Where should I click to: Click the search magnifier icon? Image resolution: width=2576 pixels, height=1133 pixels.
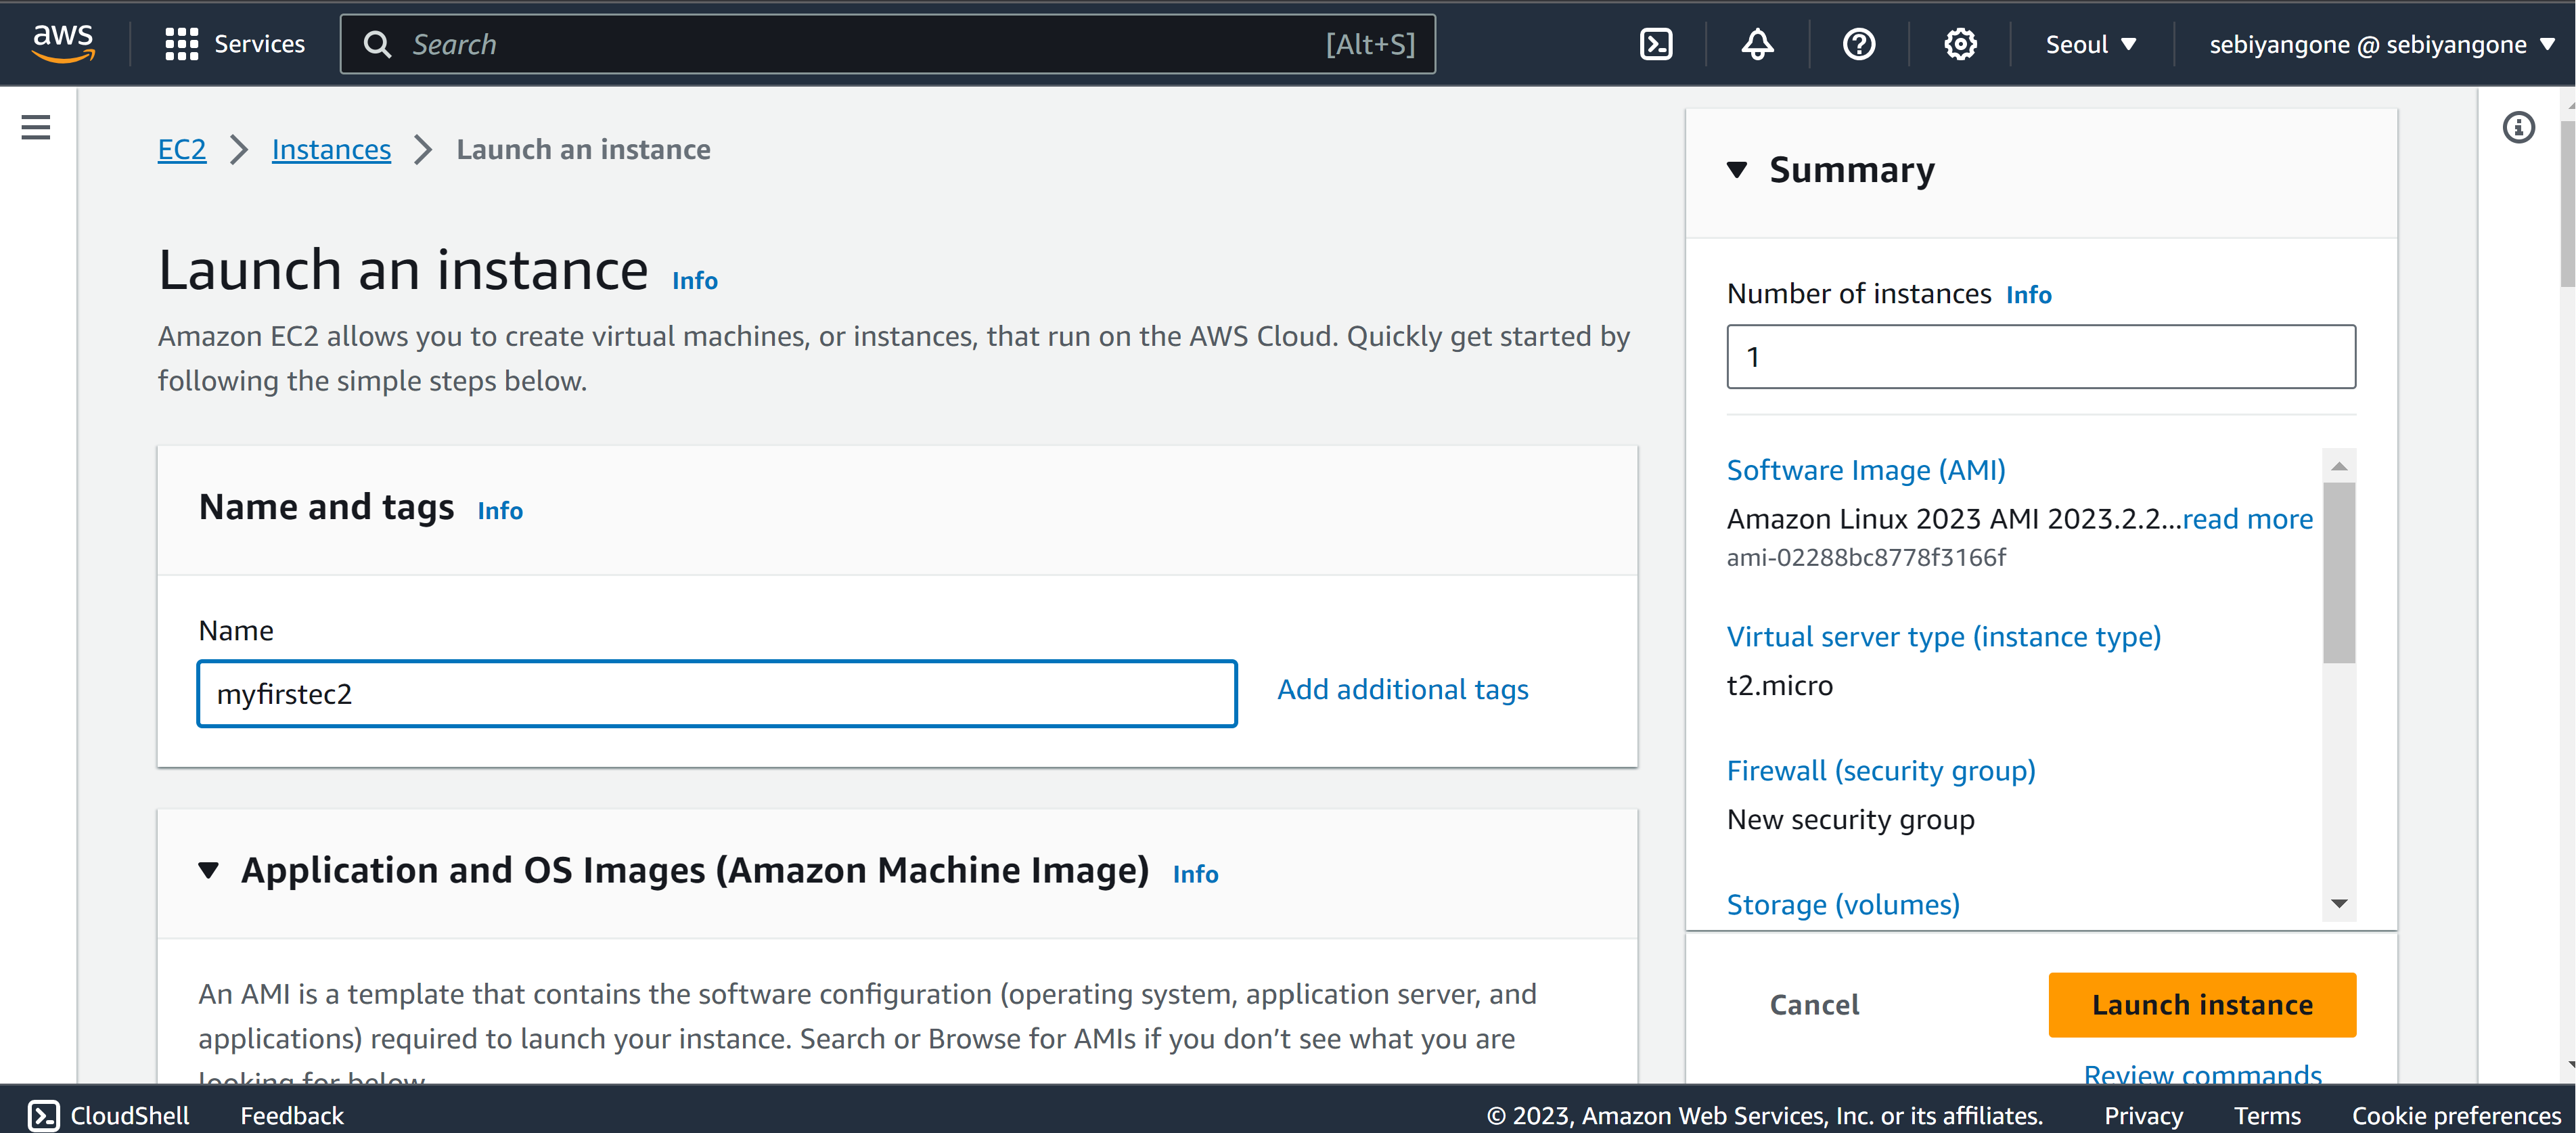click(377, 44)
